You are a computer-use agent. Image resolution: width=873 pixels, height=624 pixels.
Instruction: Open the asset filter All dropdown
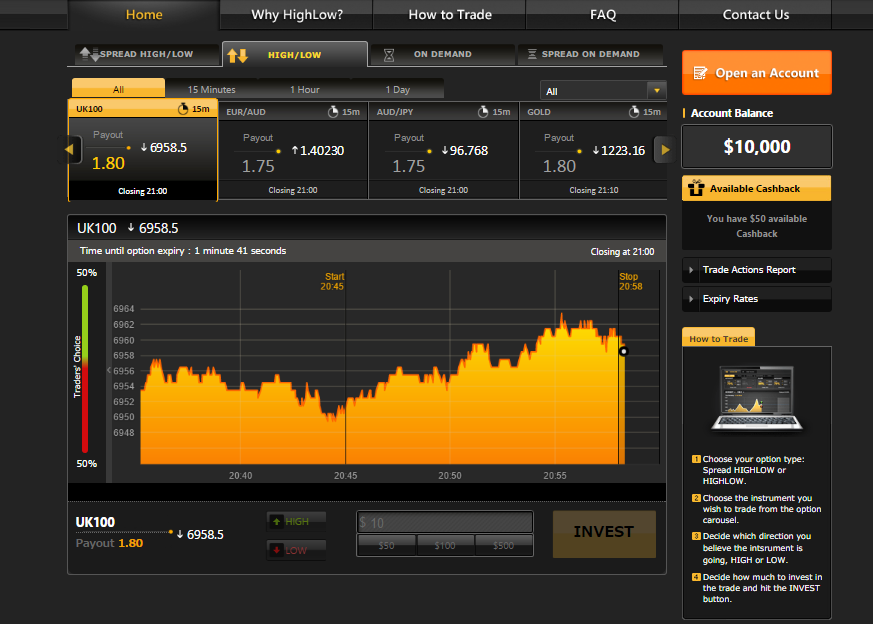(602, 91)
